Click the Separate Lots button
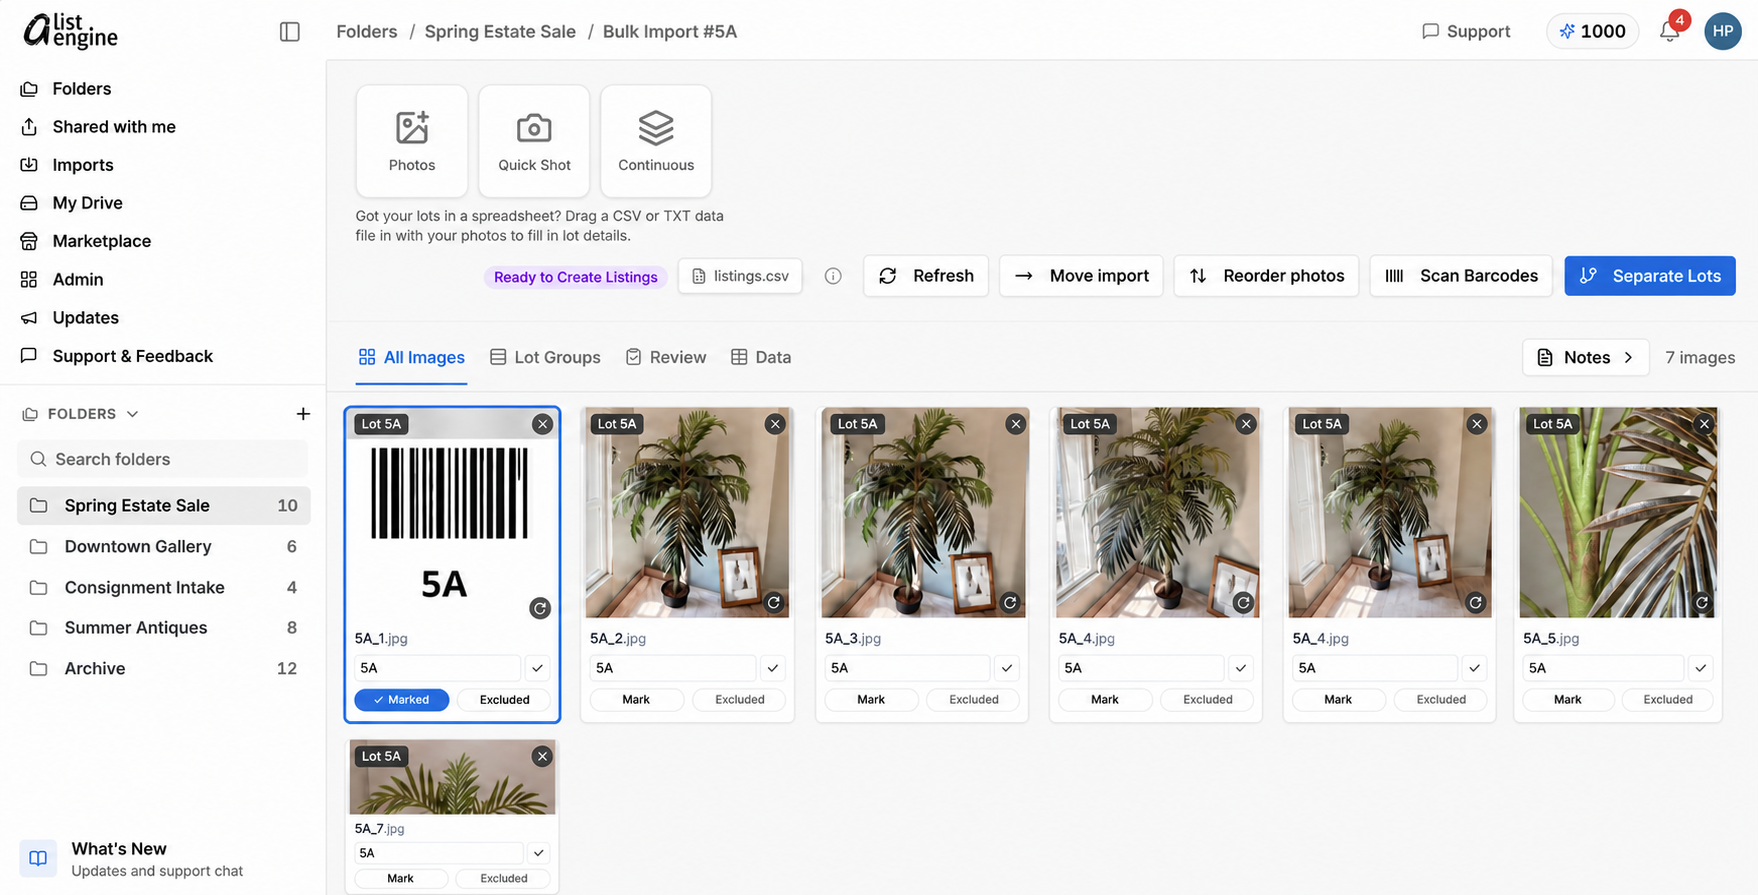The height and width of the screenshot is (895, 1758). pos(1650,276)
